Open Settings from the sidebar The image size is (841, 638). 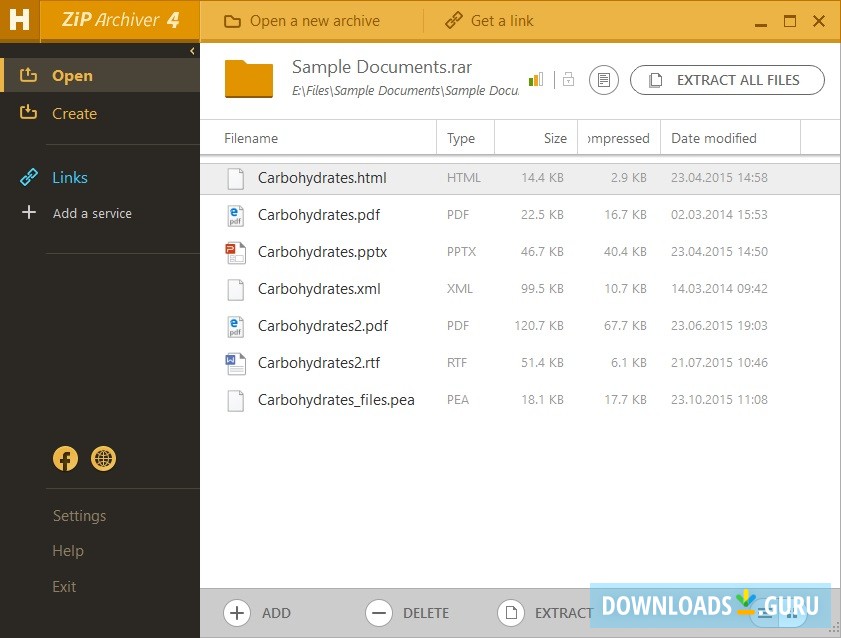(x=79, y=516)
